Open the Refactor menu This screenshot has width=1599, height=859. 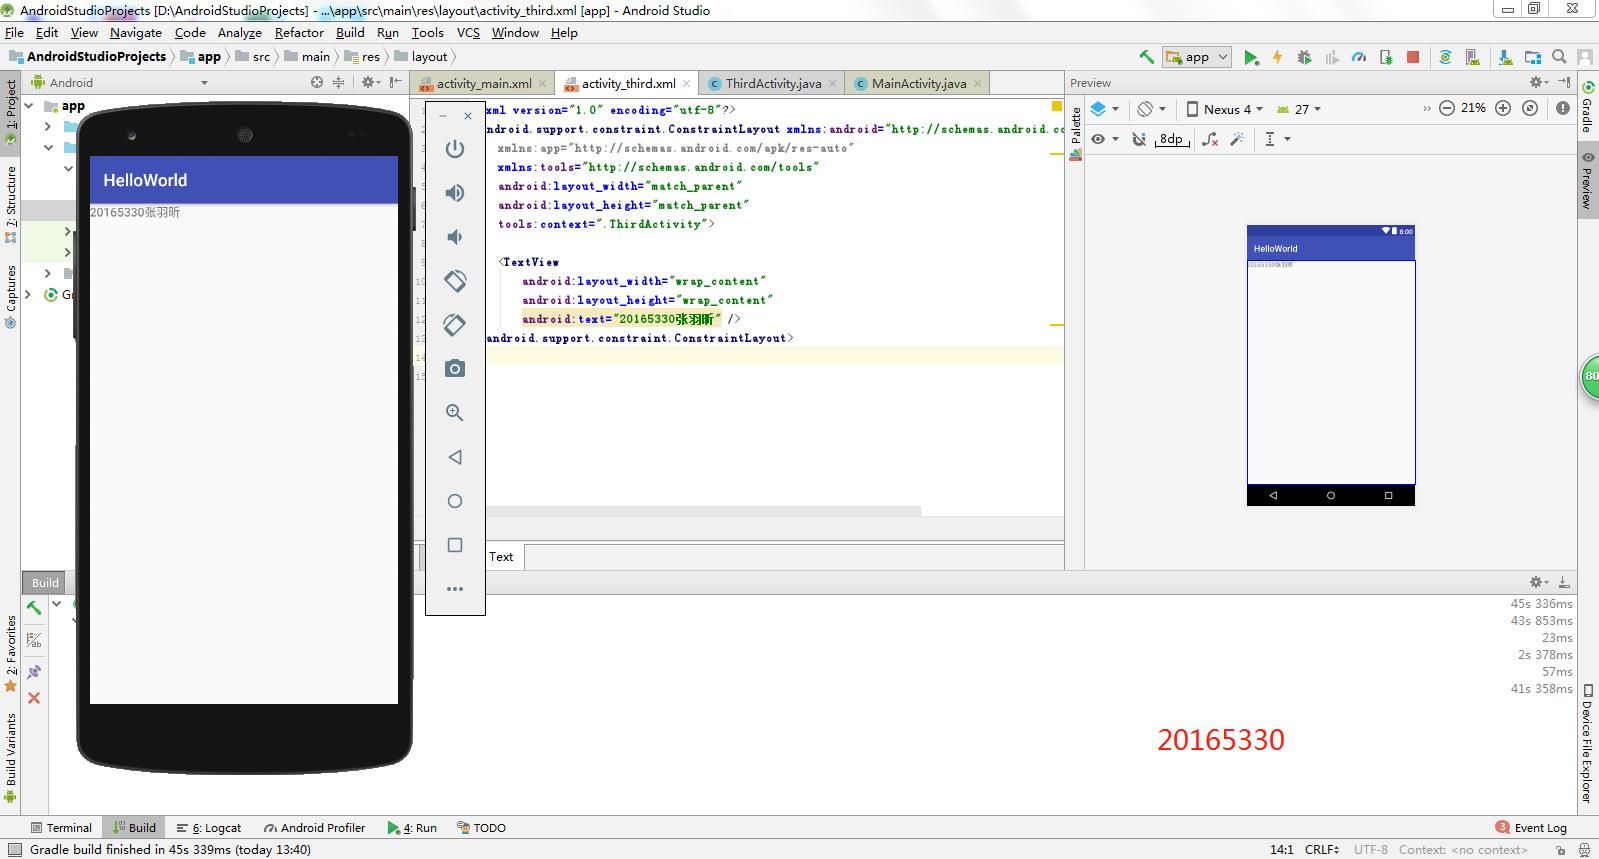point(299,33)
